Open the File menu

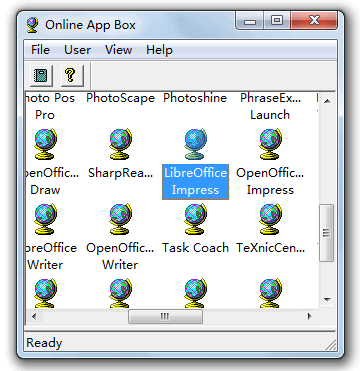(x=40, y=50)
